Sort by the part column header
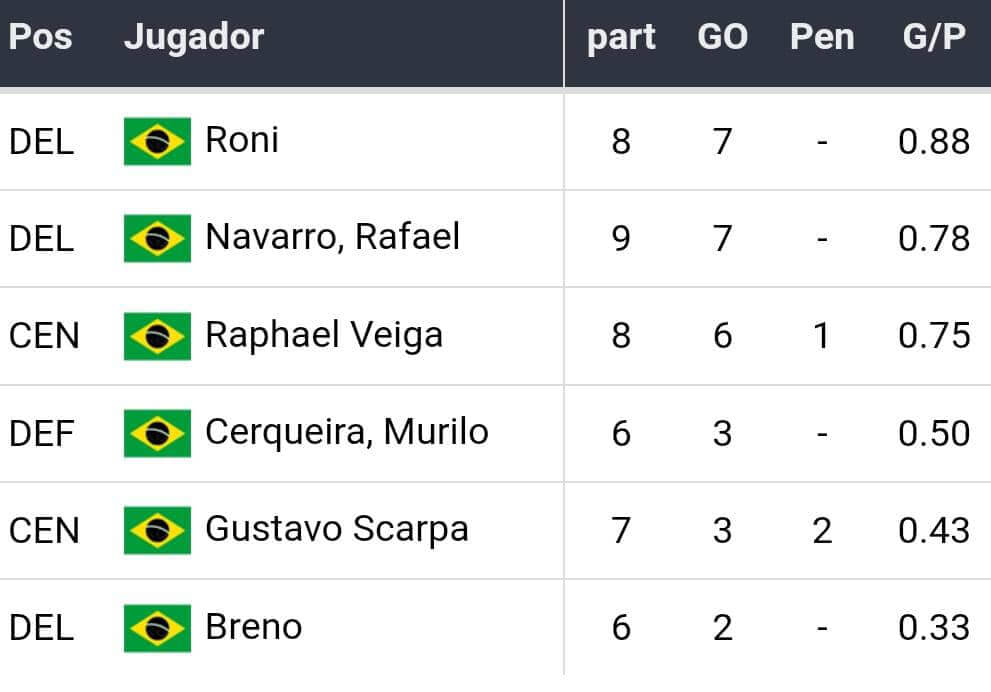 click(621, 38)
